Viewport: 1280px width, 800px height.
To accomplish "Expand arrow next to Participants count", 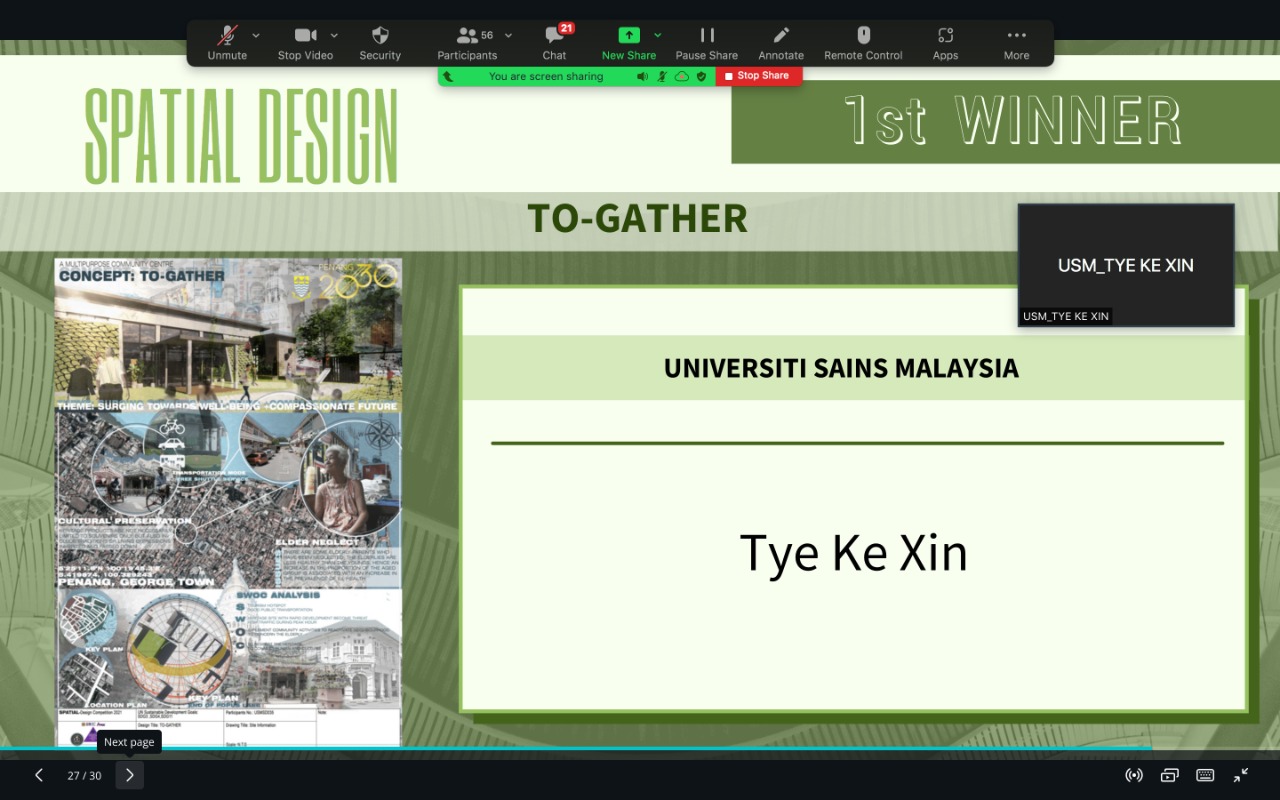I will [x=508, y=35].
